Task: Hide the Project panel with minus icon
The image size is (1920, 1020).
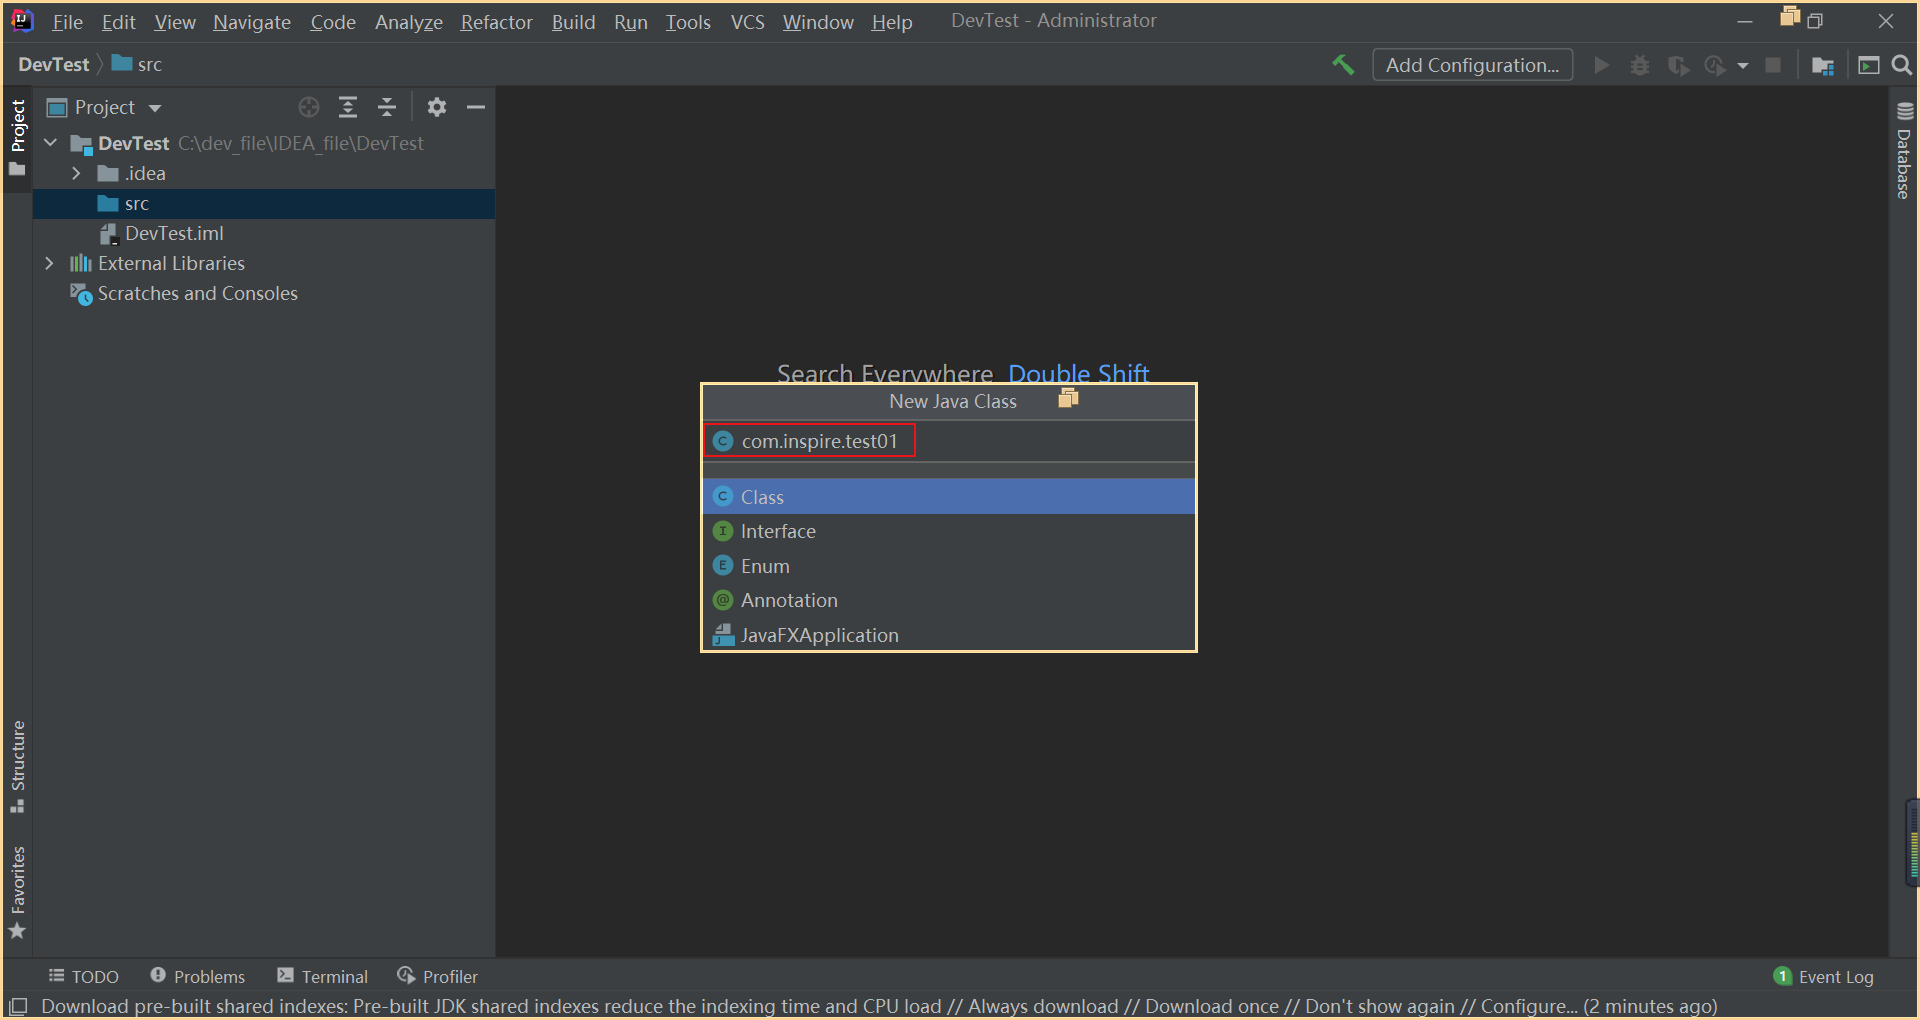Action: point(476,107)
